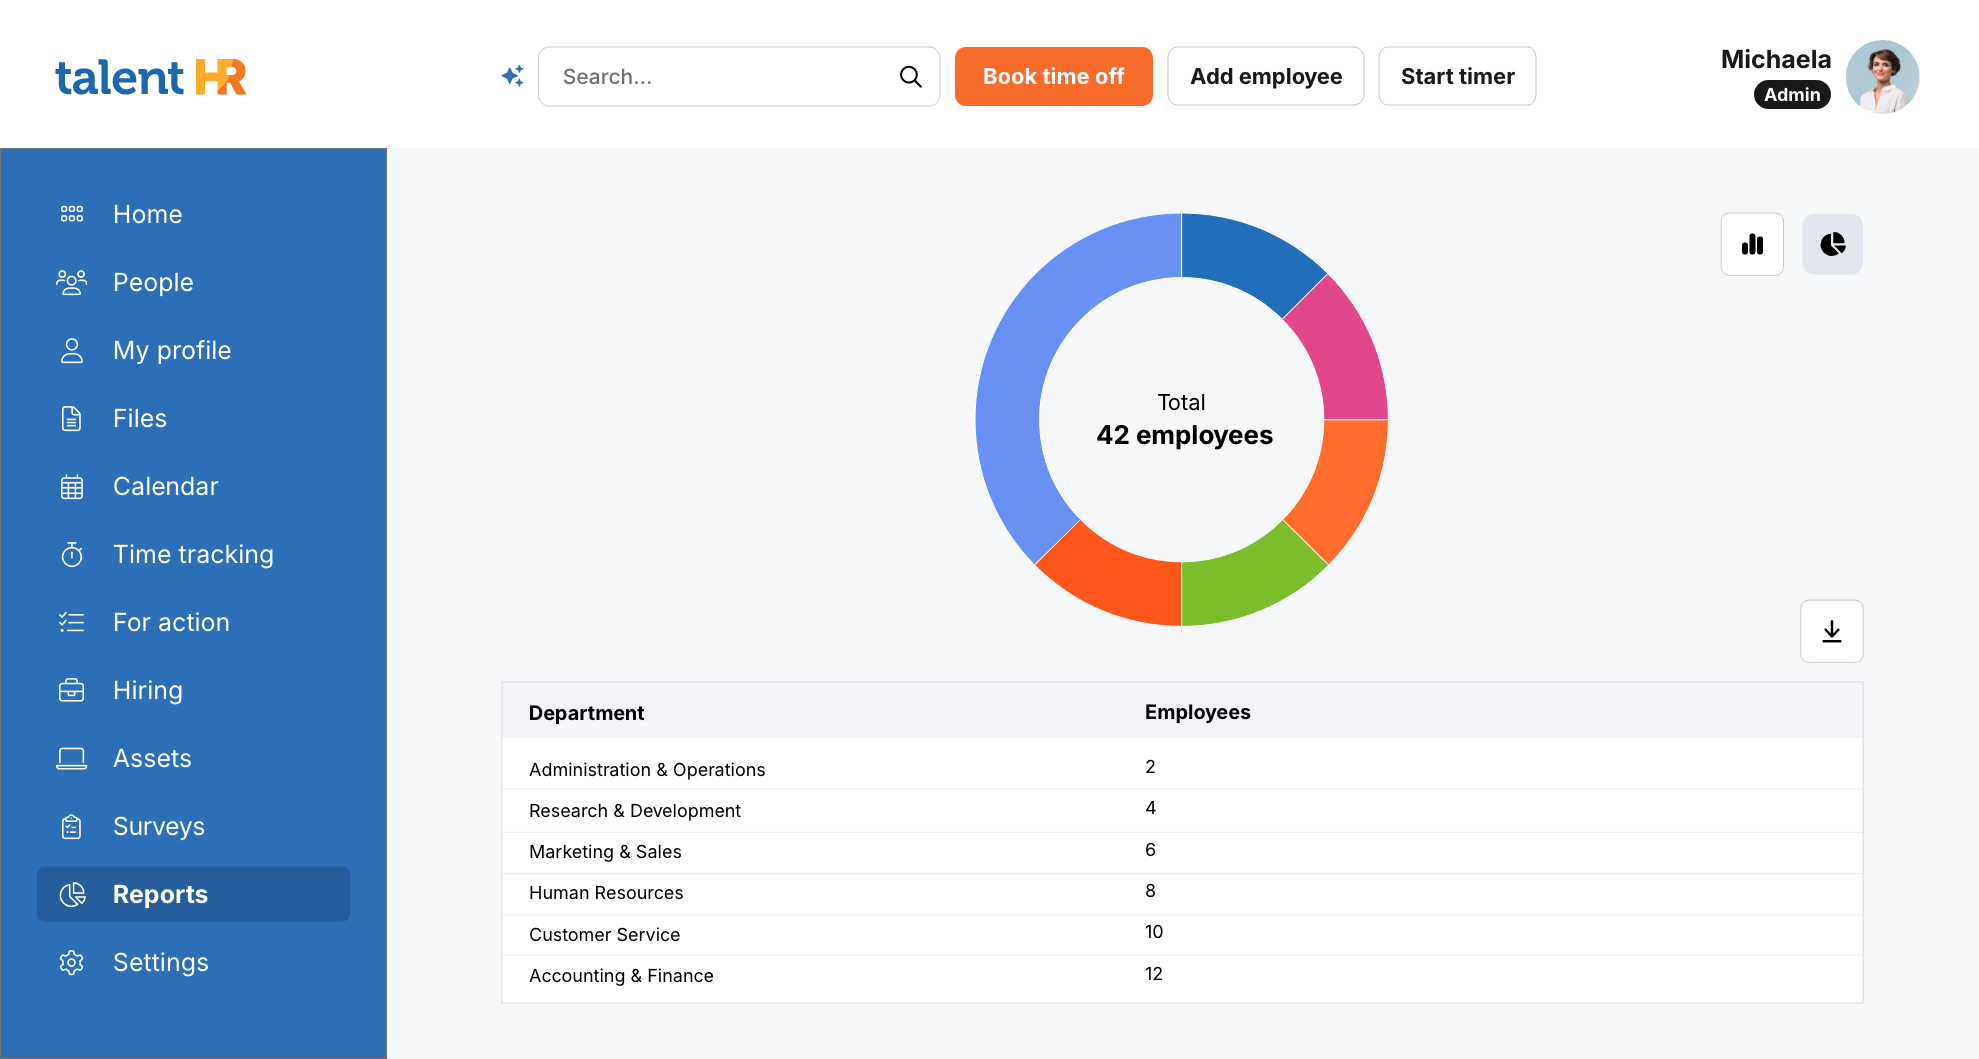Switch to pie chart view

point(1831,244)
